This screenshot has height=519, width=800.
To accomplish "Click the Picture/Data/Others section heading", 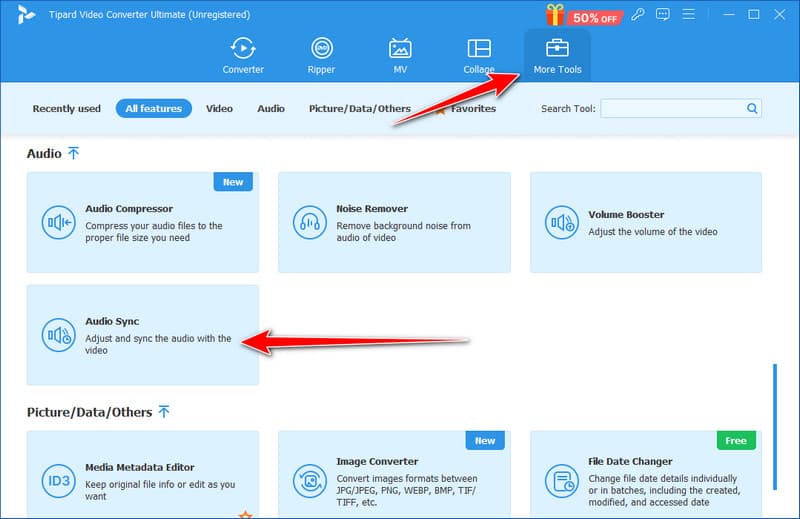I will pyautogui.click(x=89, y=412).
